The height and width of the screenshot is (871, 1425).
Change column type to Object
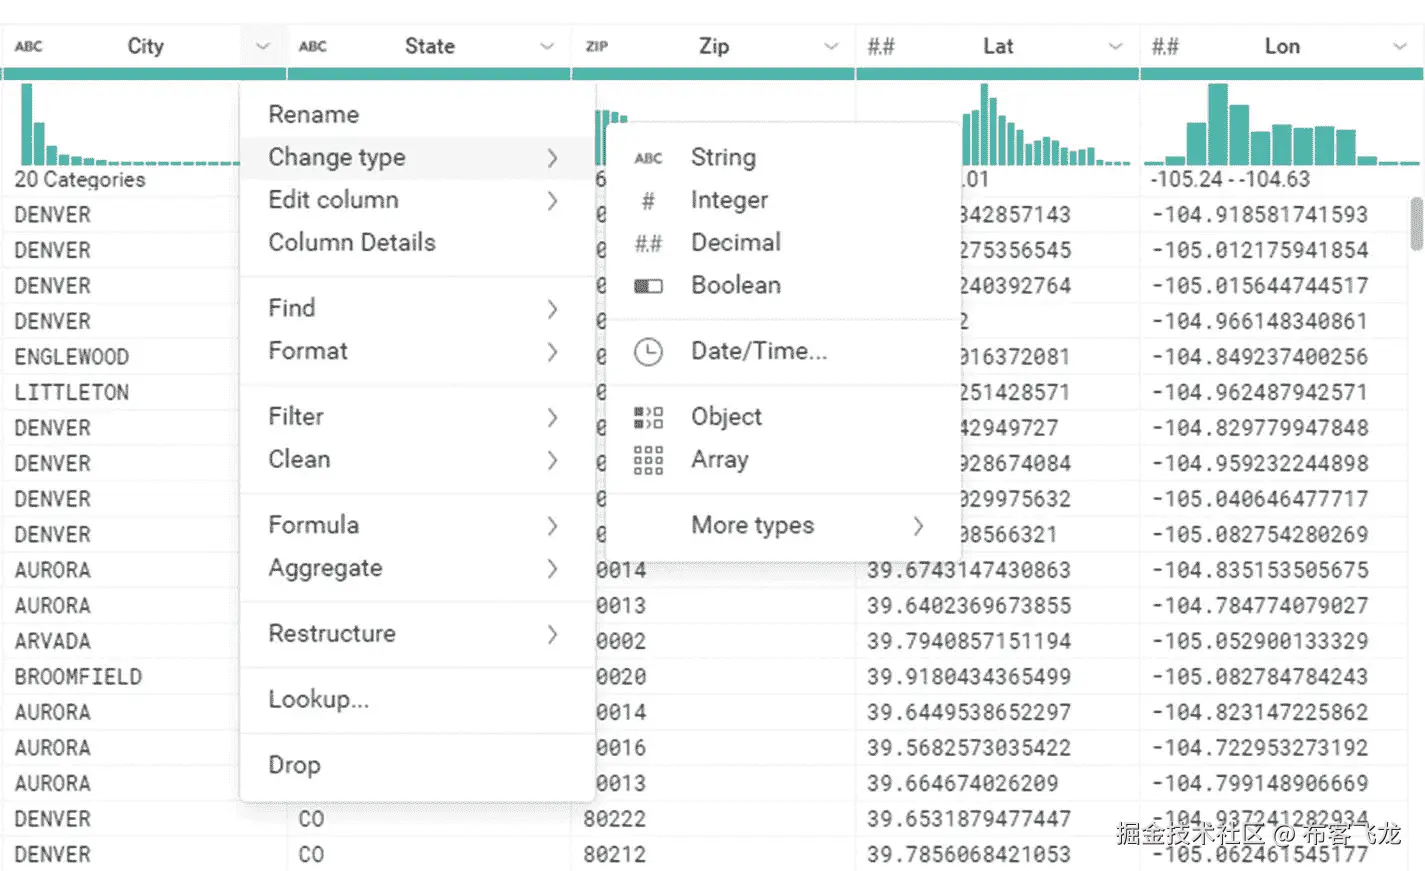pos(782,416)
